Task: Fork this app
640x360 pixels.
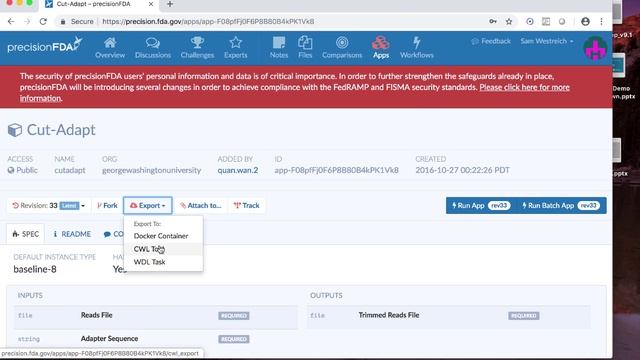Action: click(x=107, y=205)
